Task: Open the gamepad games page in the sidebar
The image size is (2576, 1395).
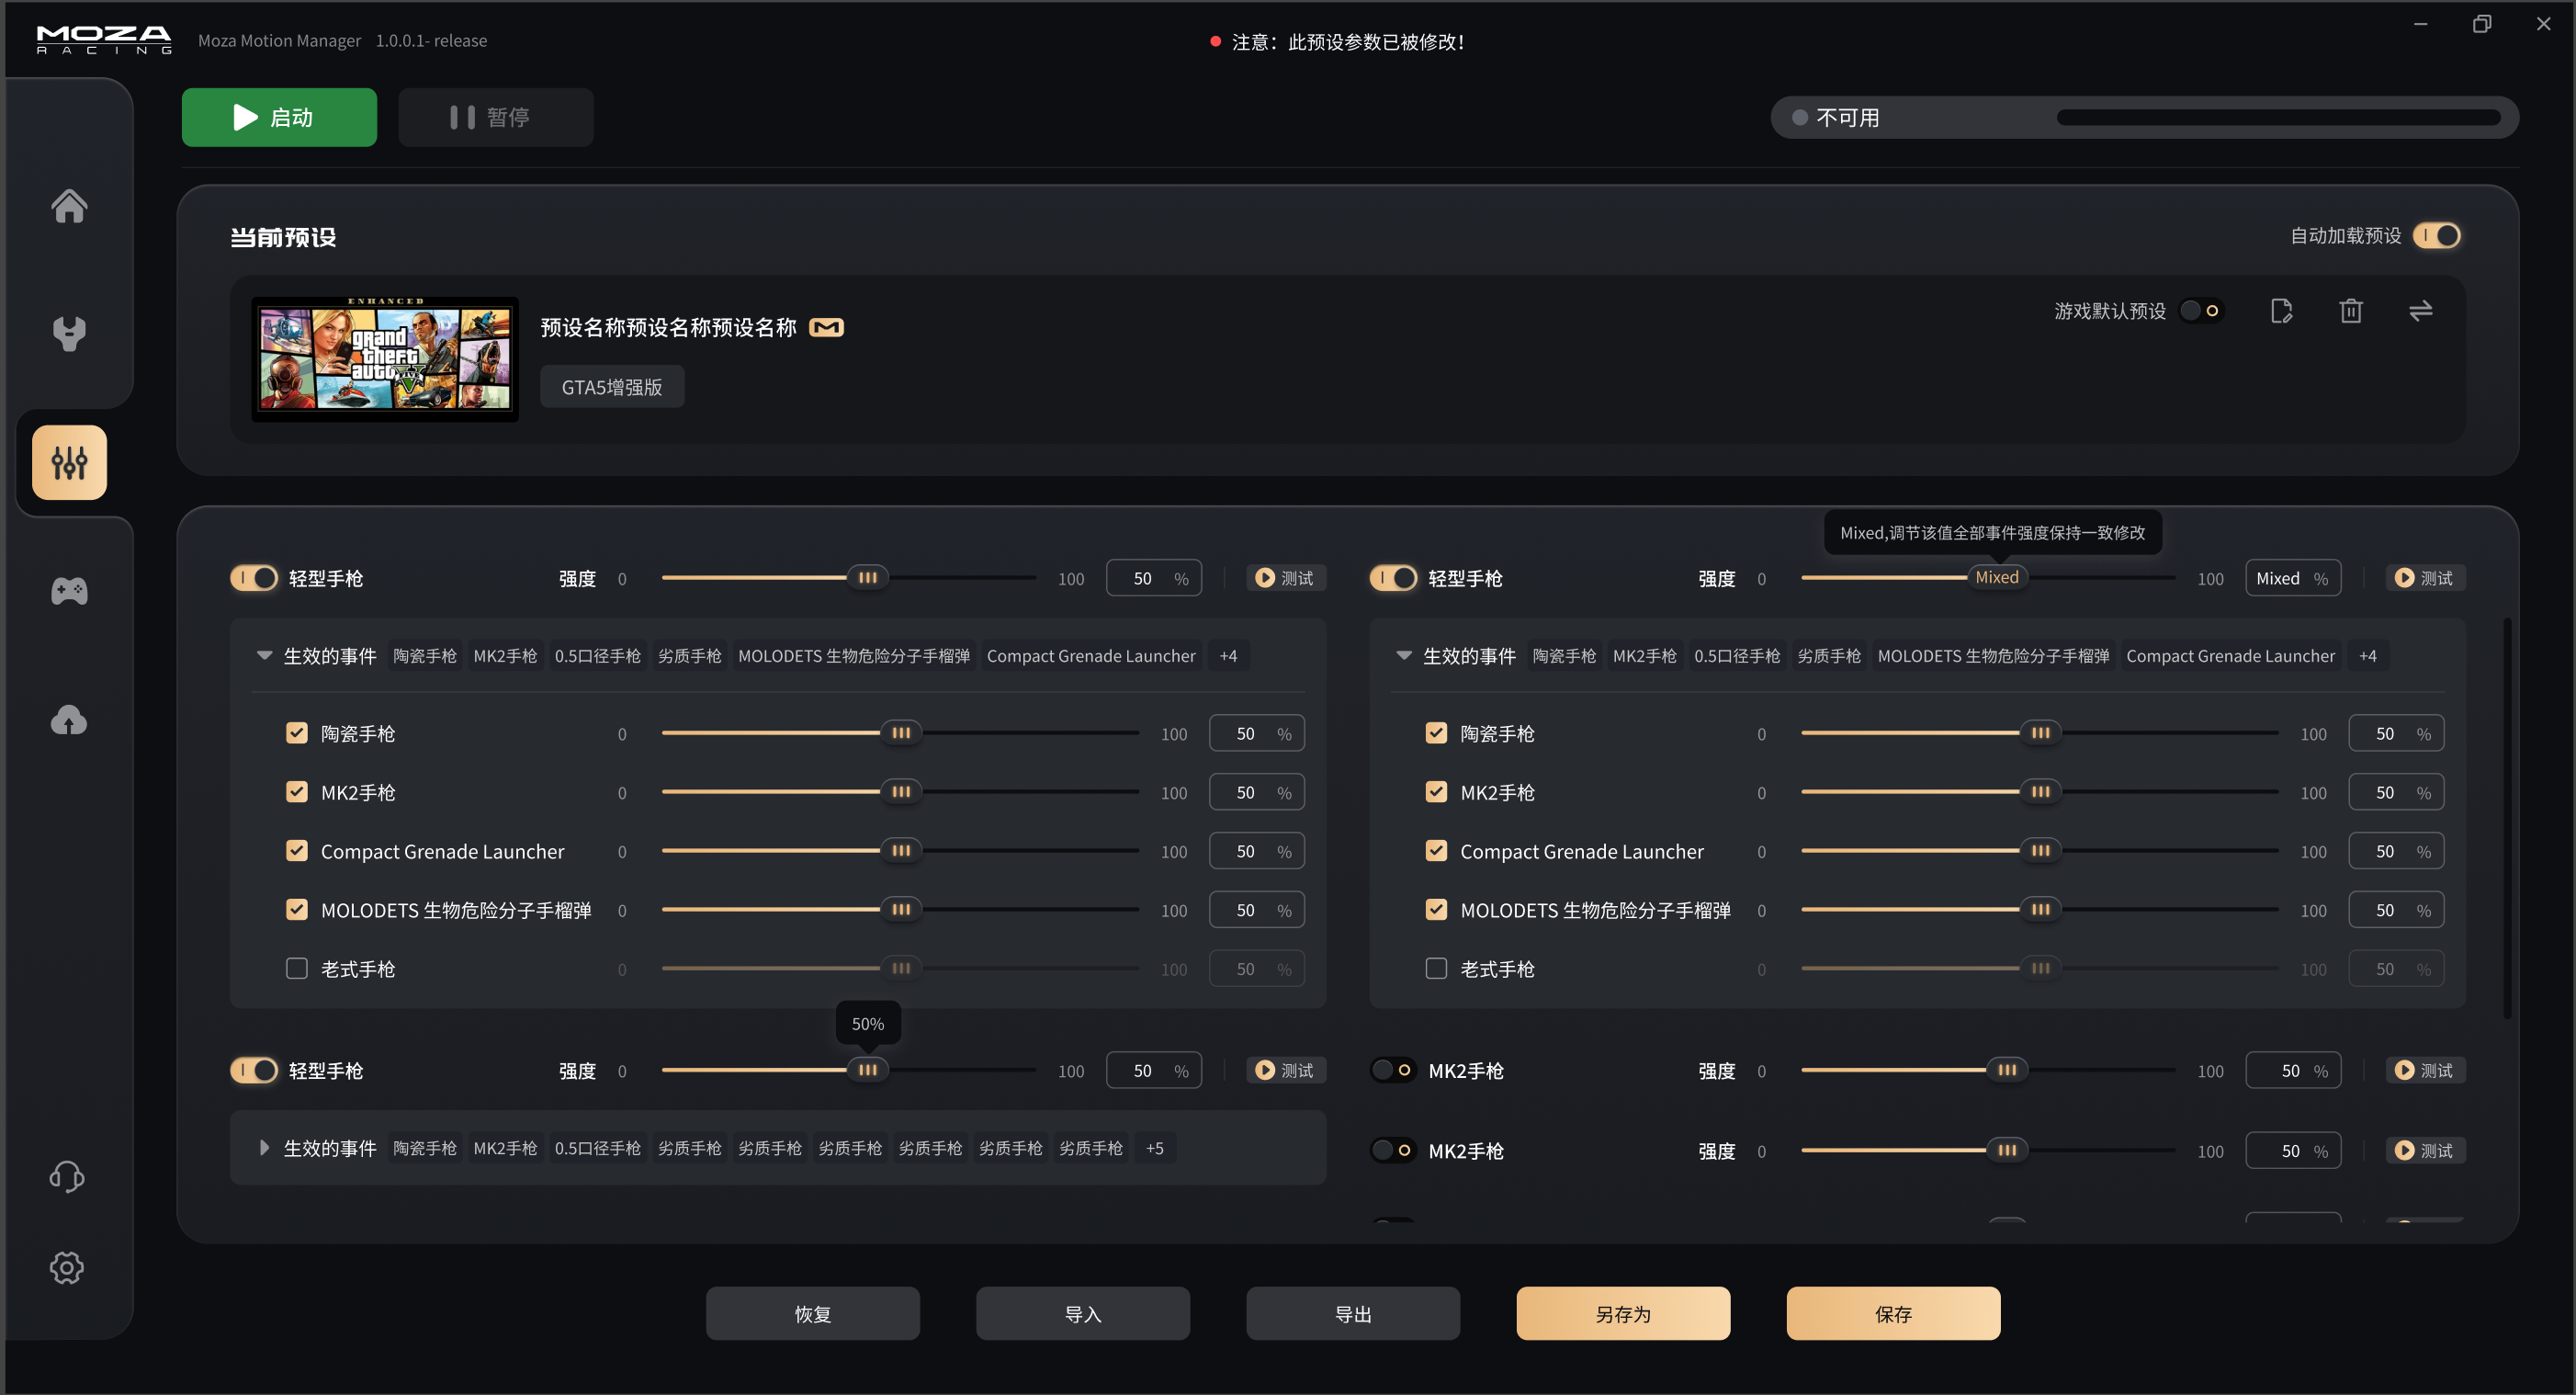Action: (x=69, y=591)
